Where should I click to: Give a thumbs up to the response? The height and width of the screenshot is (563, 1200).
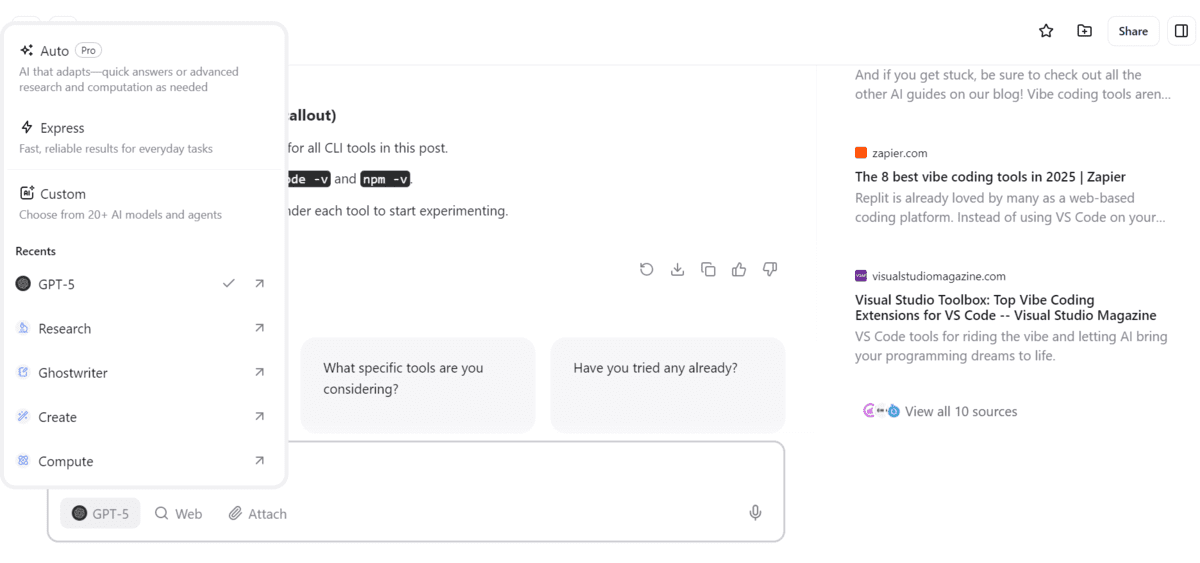(x=739, y=269)
